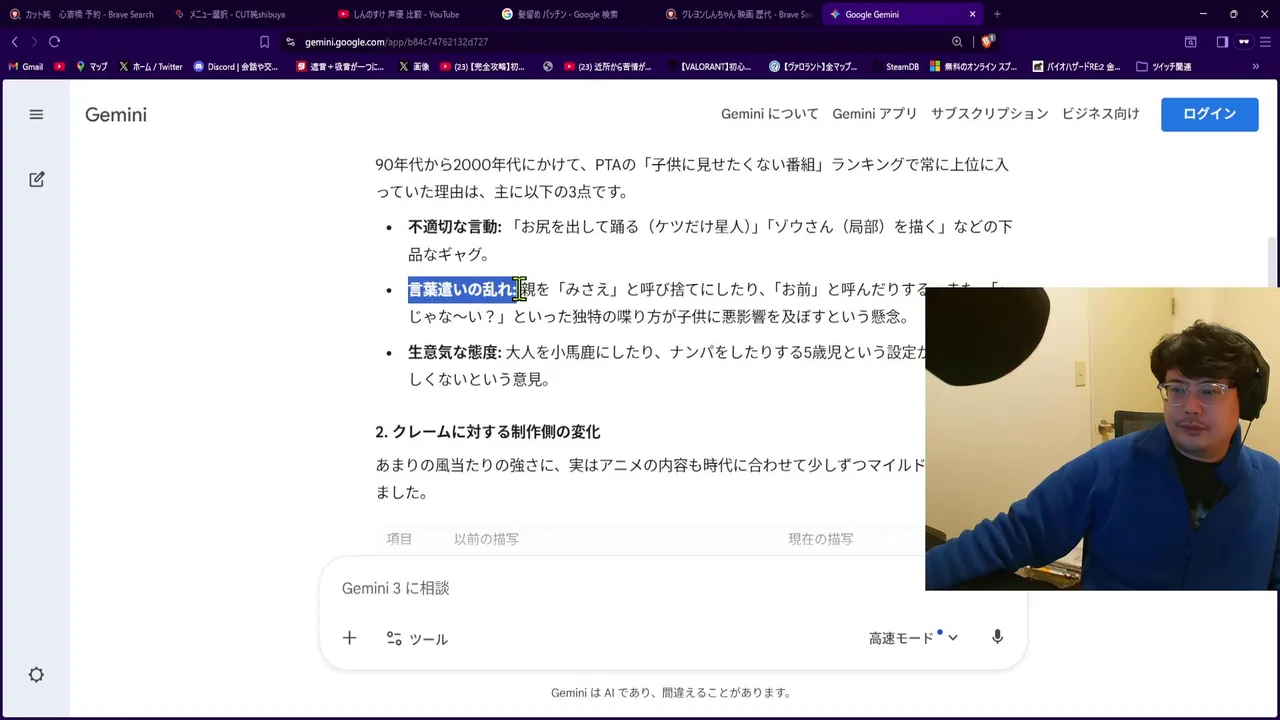
Task: Click highlighted text 言葉遣いの乱れ:
Action: pos(461,290)
